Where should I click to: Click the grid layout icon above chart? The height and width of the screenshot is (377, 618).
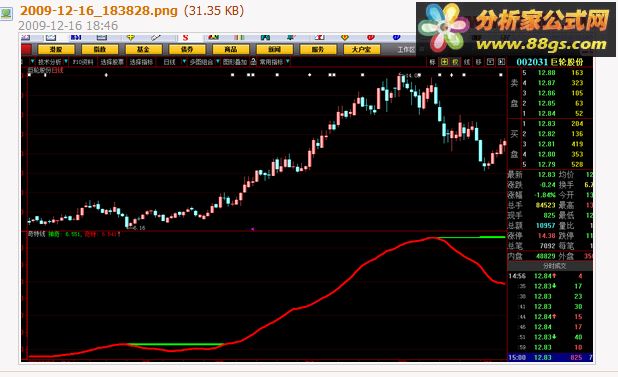coord(444,61)
